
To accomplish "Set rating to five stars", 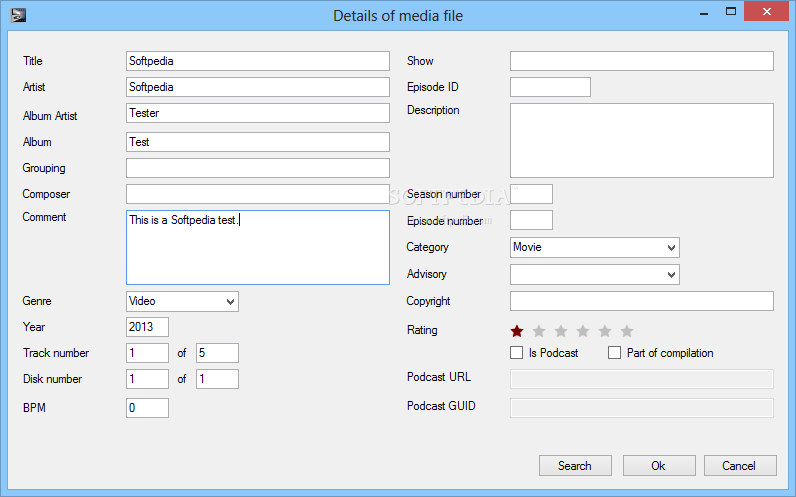I will [x=605, y=331].
